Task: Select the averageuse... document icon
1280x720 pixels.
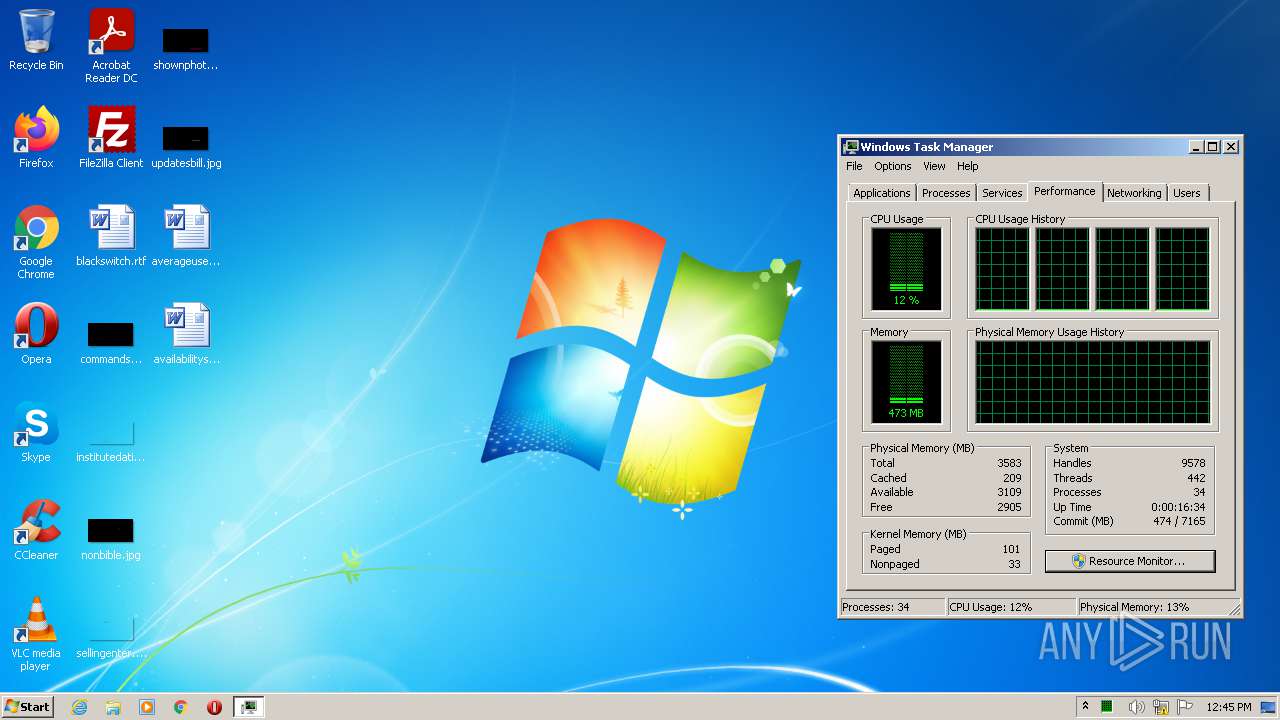Action: pyautogui.click(x=186, y=236)
